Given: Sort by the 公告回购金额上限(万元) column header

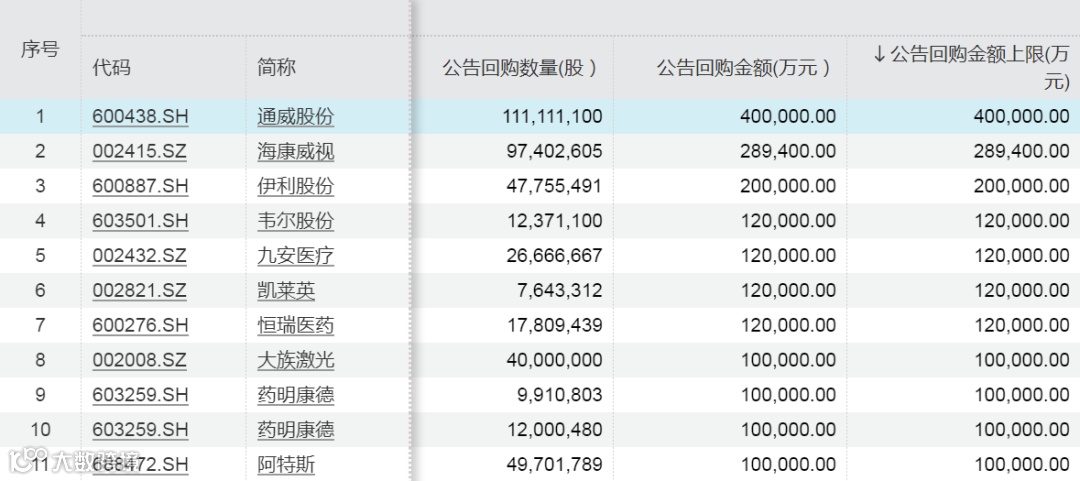Looking at the screenshot, I should click(x=971, y=67).
